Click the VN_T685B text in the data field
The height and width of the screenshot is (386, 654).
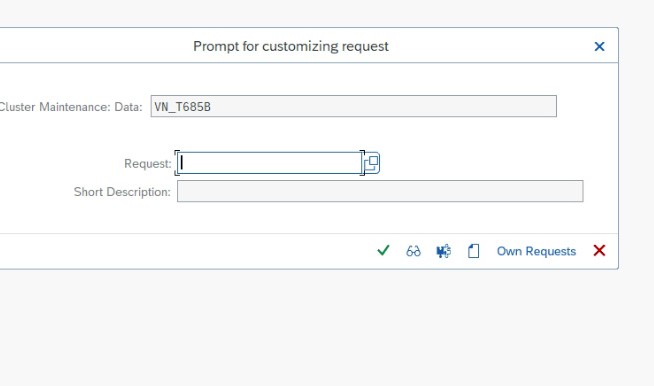pyautogui.click(x=182, y=107)
